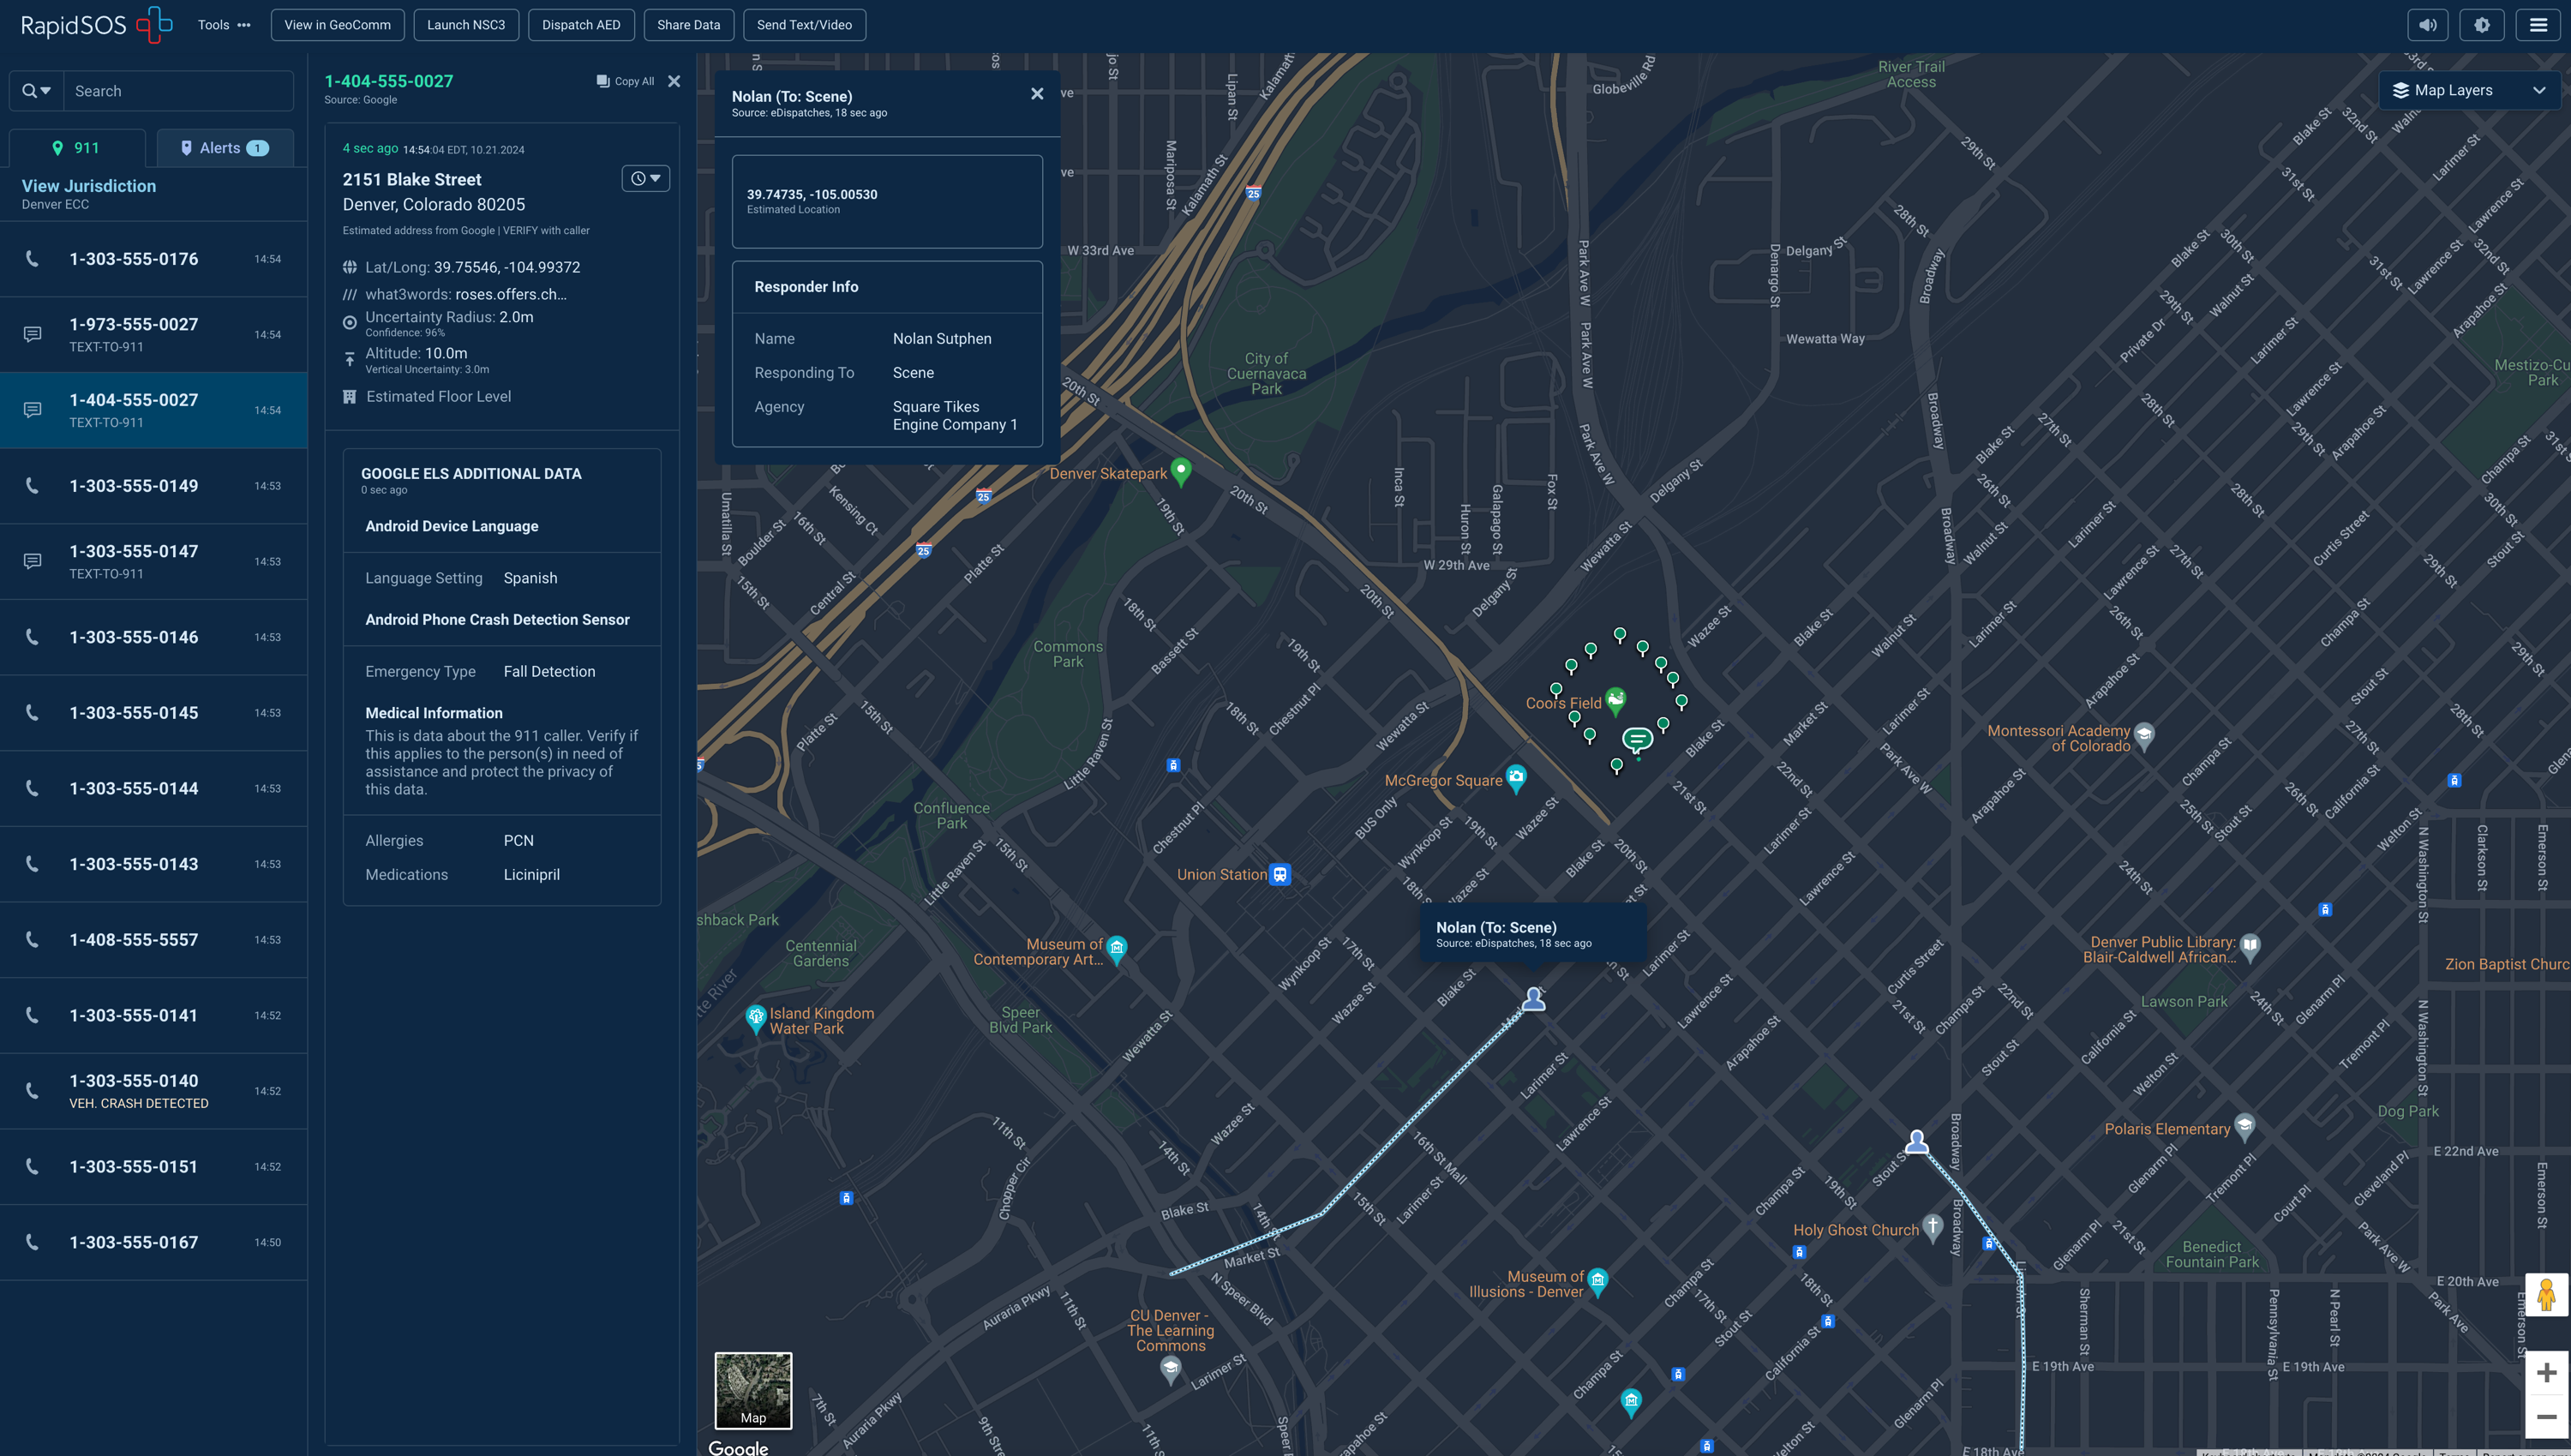Click phone icon for 1-303-555-0143

click(x=33, y=864)
